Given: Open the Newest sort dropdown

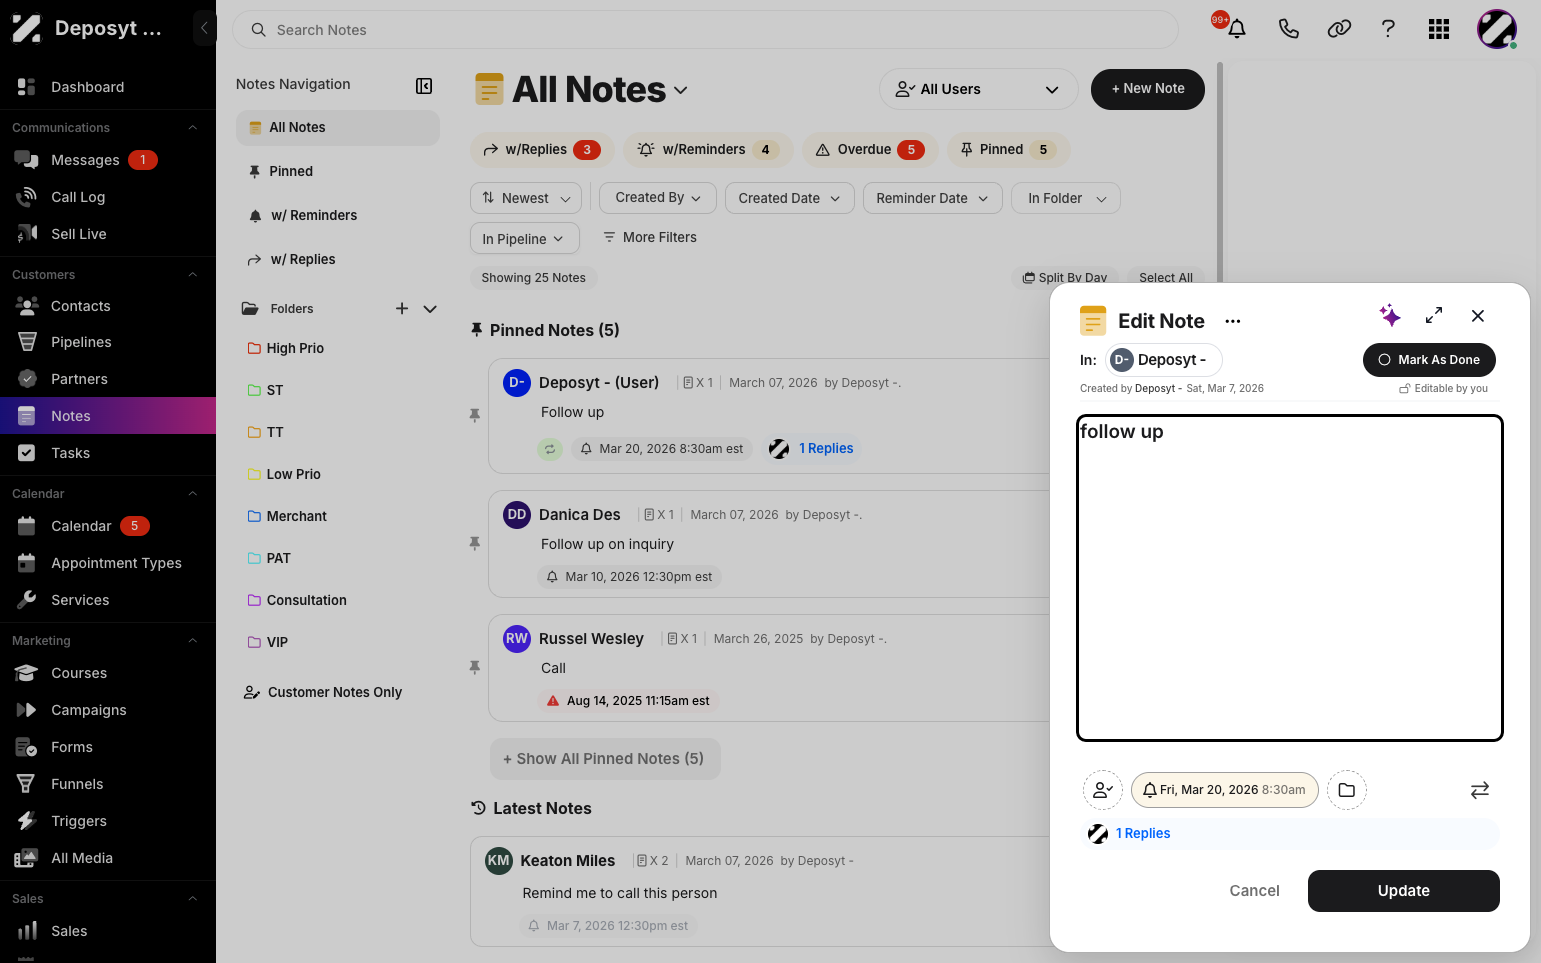Looking at the screenshot, I should tap(526, 198).
